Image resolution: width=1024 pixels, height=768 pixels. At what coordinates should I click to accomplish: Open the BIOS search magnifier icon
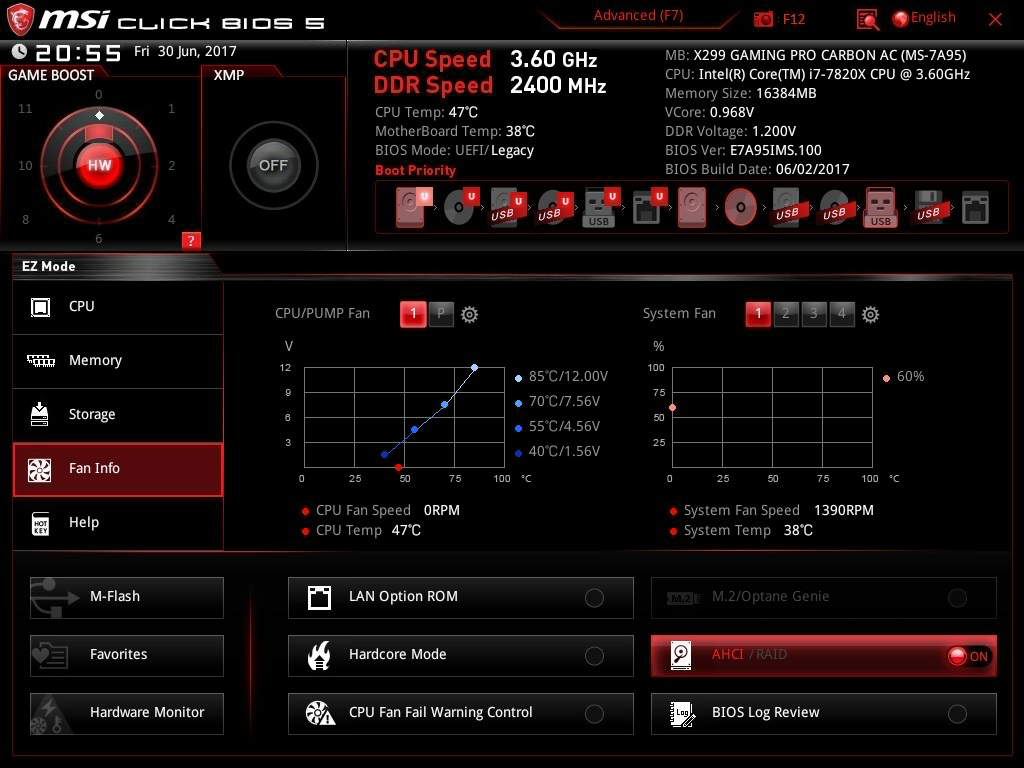(x=868, y=19)
